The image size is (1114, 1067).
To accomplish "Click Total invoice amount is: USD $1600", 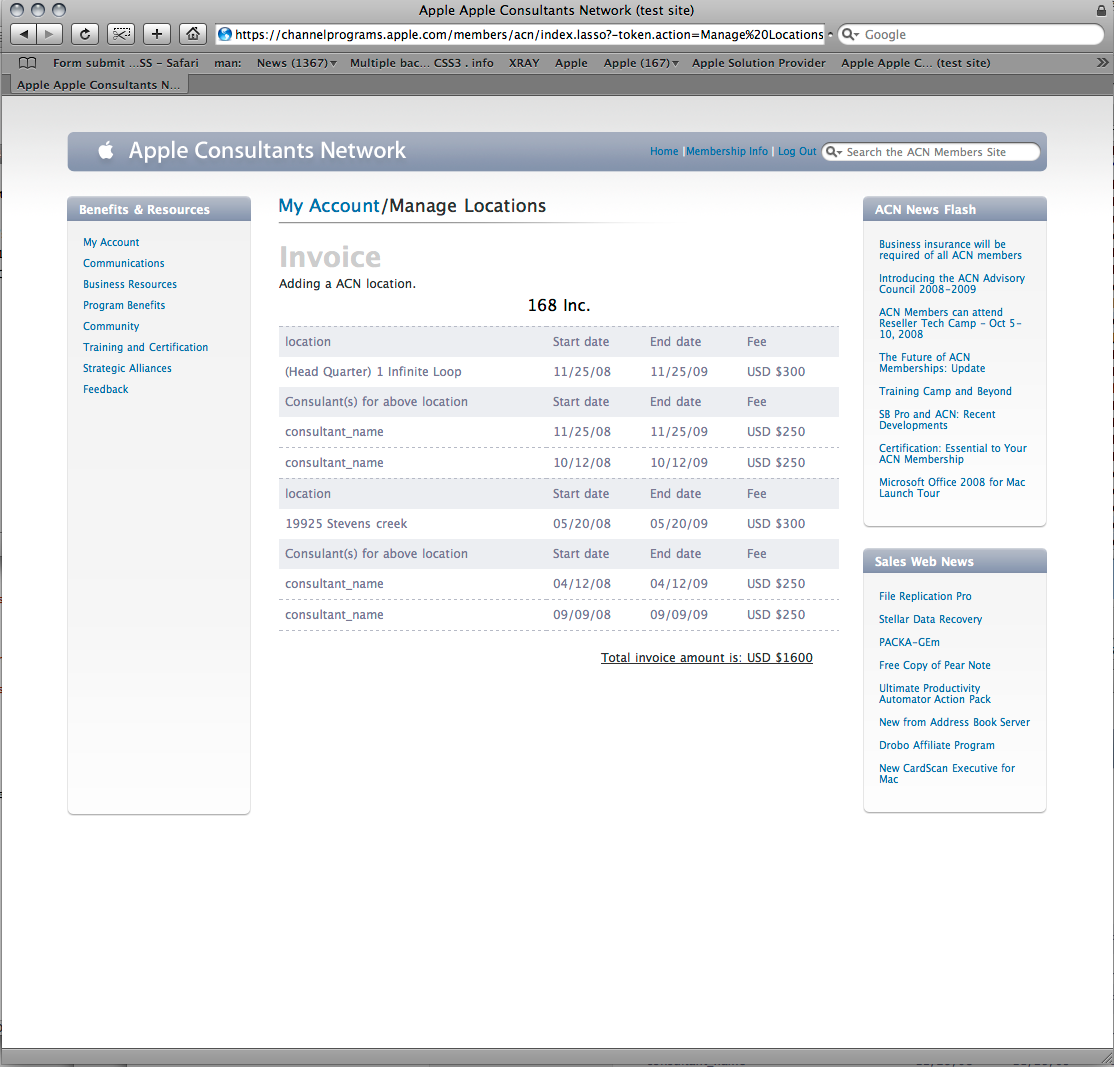I will (706, 658).
